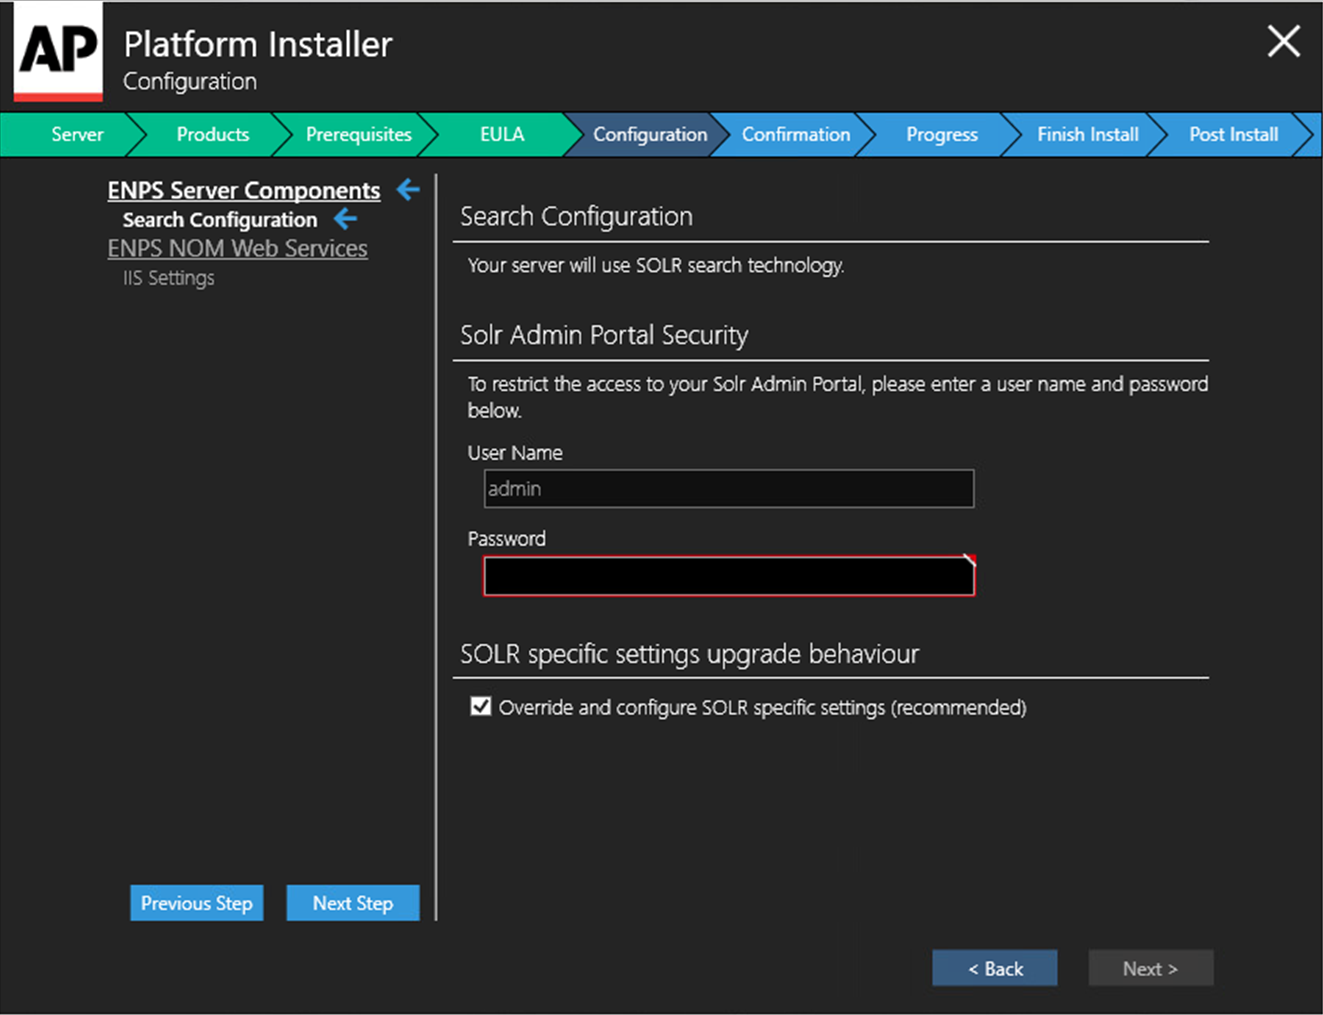This screenshot has width=1323, height=1015.
Task: Select the Post Install step
Action: coord(1233,134)
